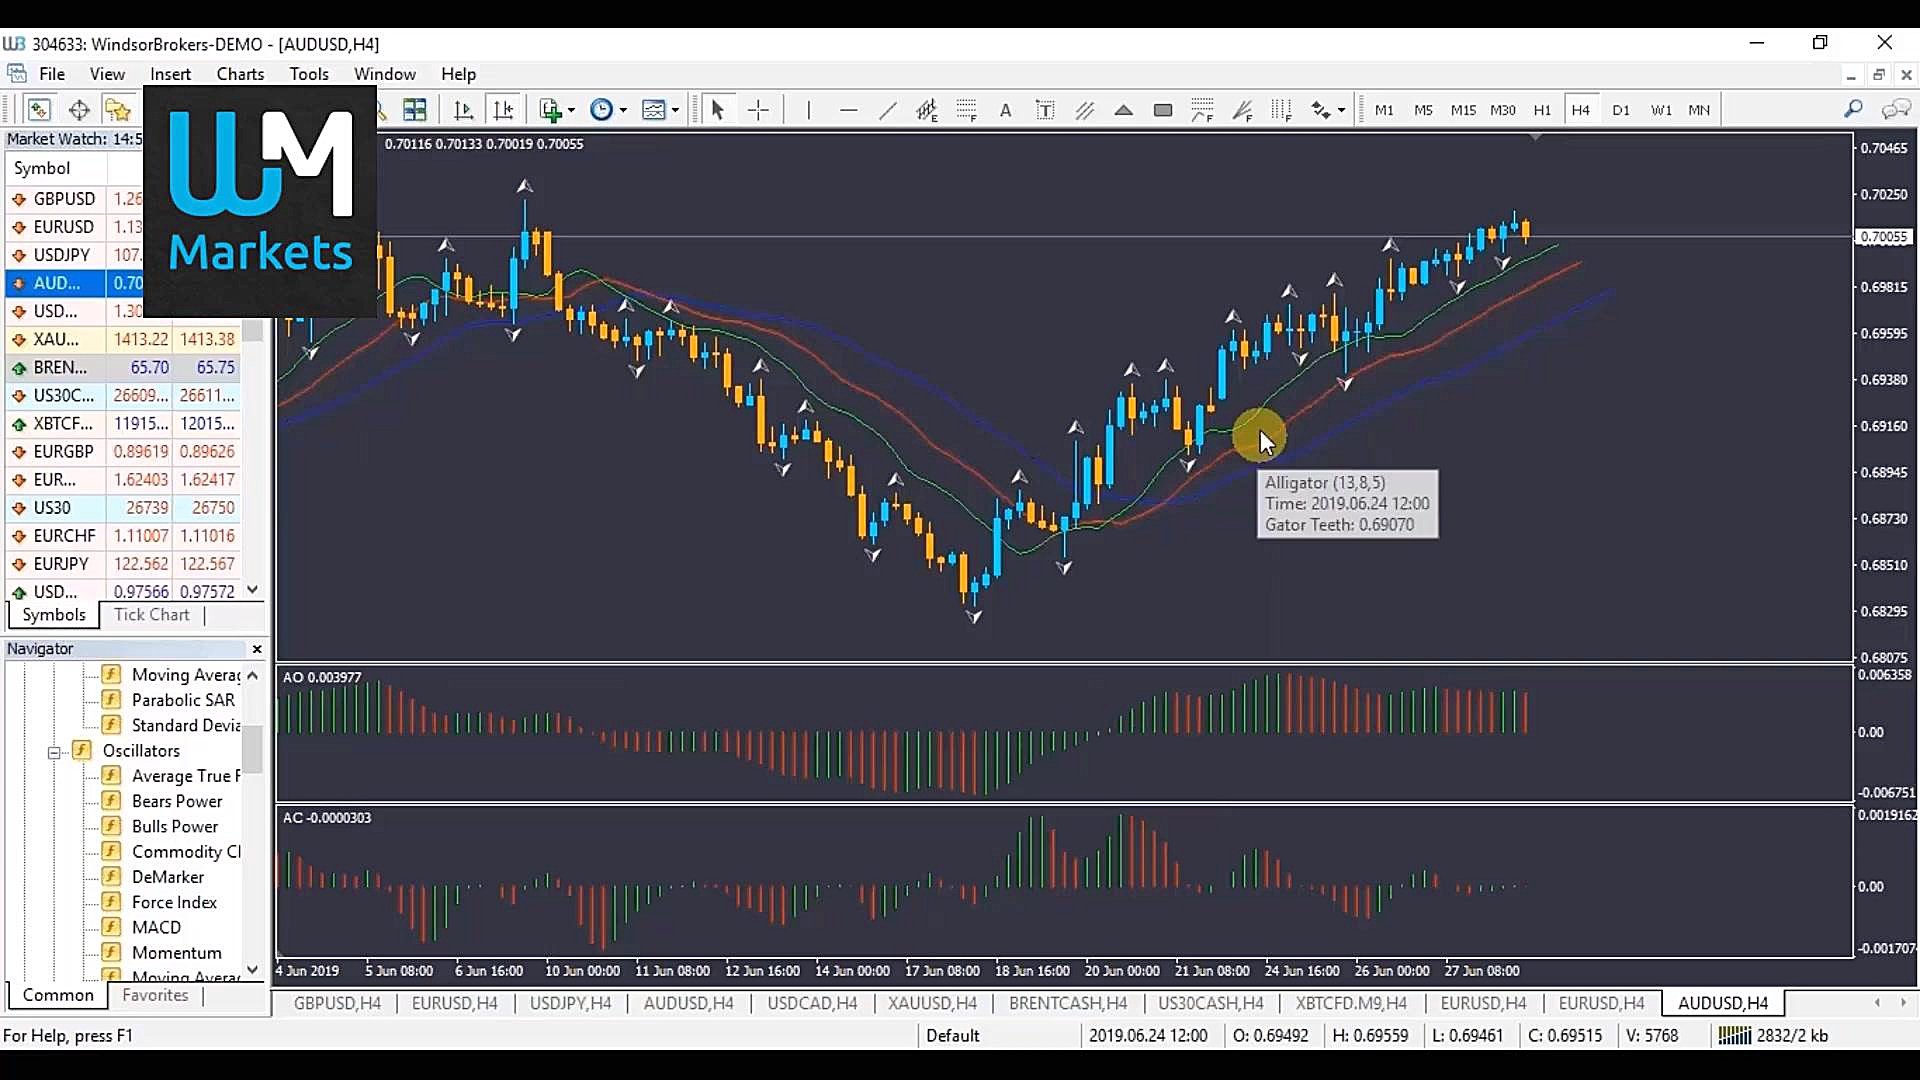Select the arrow cursor tool

(x=717, y=110)
